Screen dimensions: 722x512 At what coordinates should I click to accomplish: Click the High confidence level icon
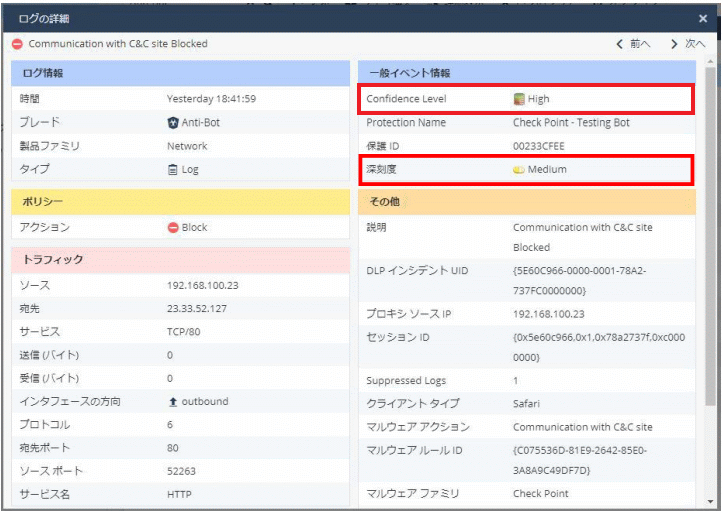519,99
